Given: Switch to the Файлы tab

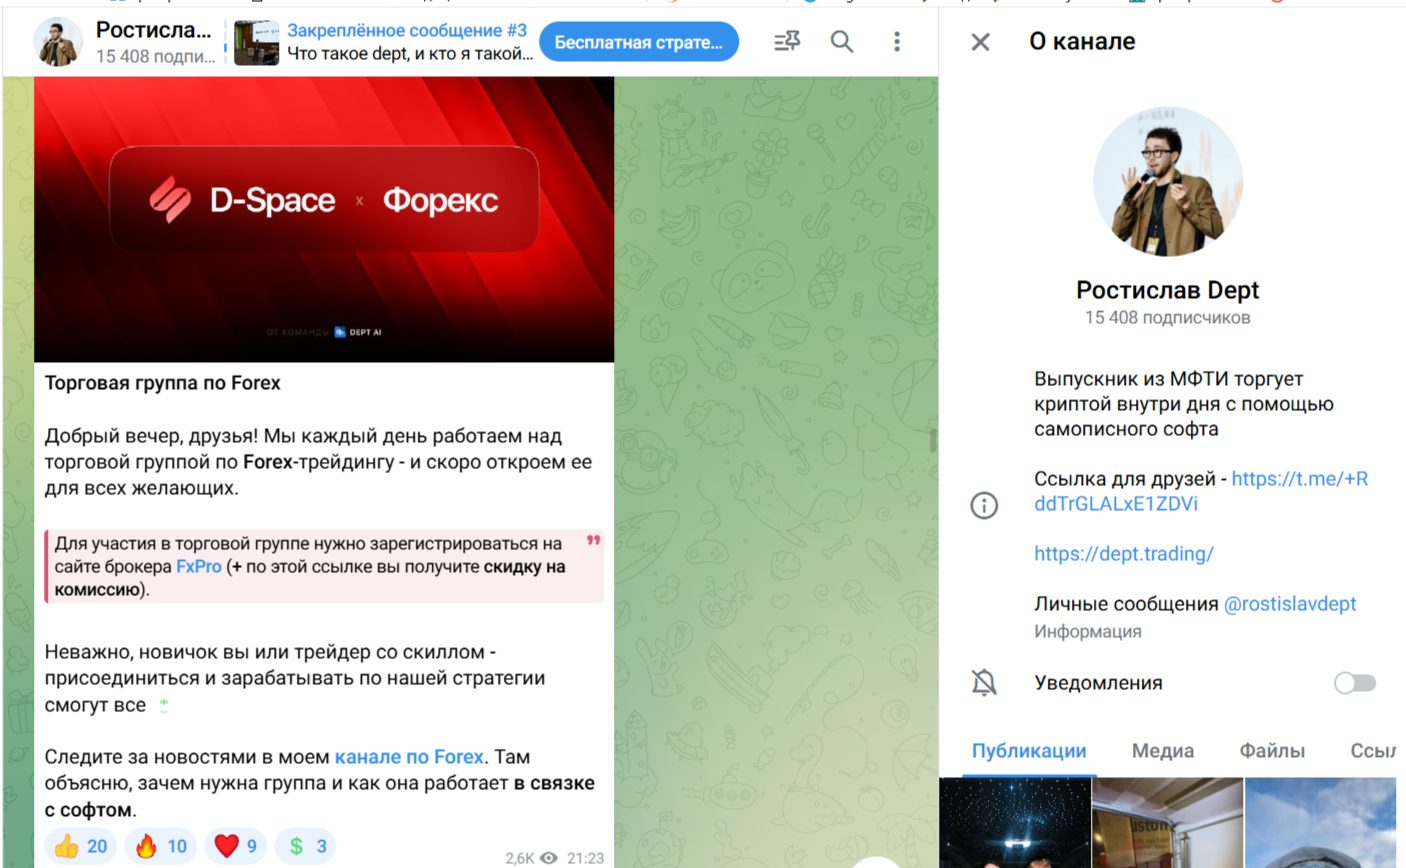Looking at the screenshot, I should [x=1272, y=751].
